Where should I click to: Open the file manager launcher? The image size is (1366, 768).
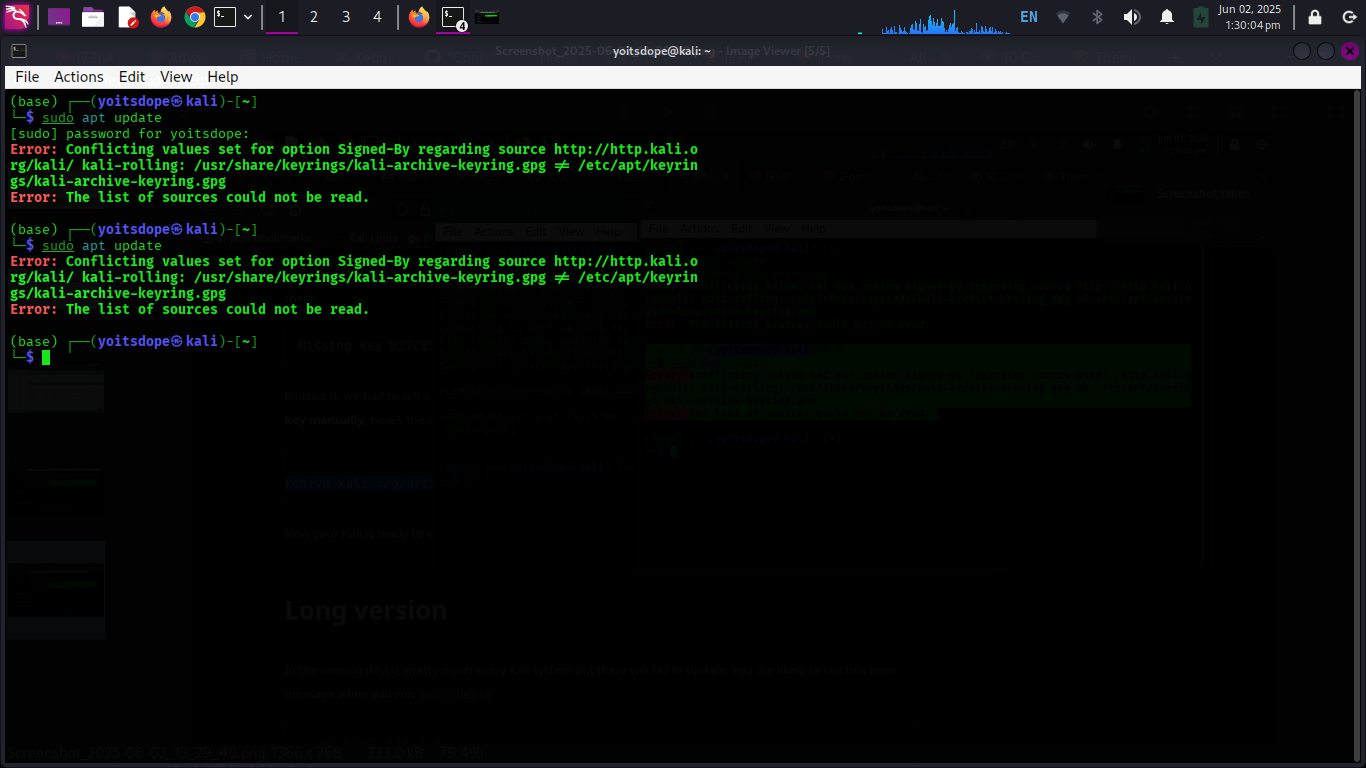tap(93, 17)
